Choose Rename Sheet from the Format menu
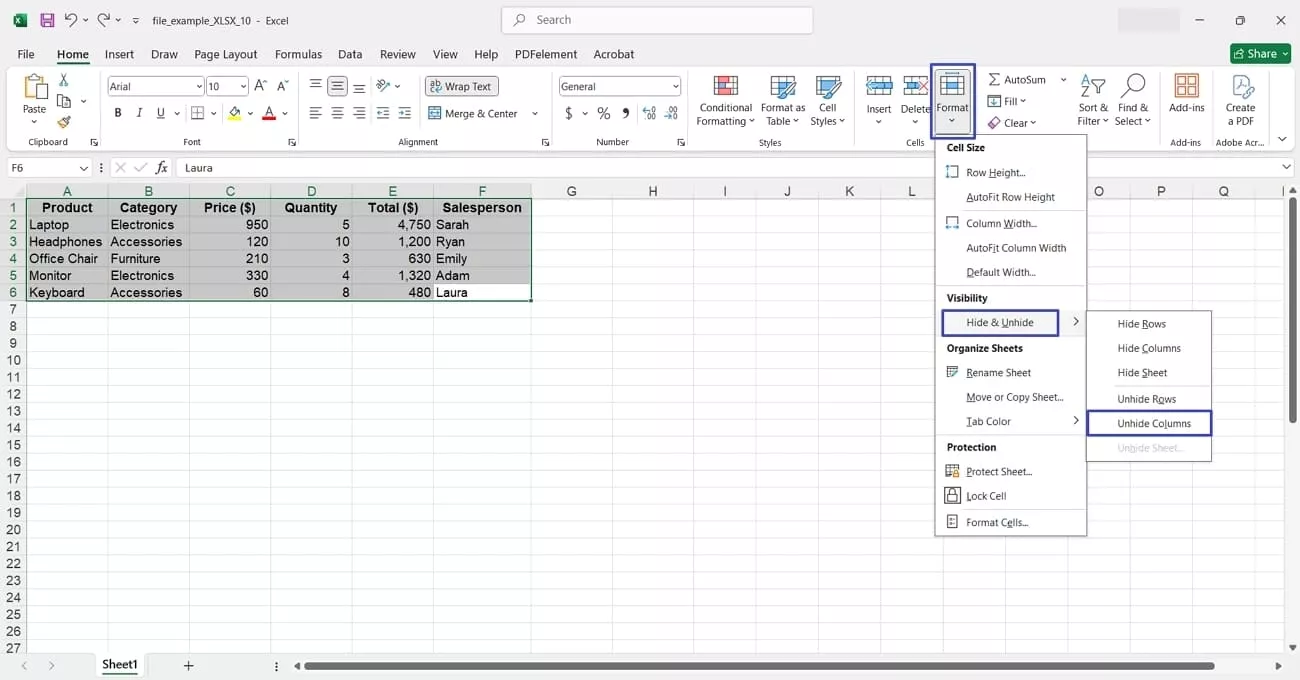The height and width of the screenshot is (680, 1300). pos(999,372)
